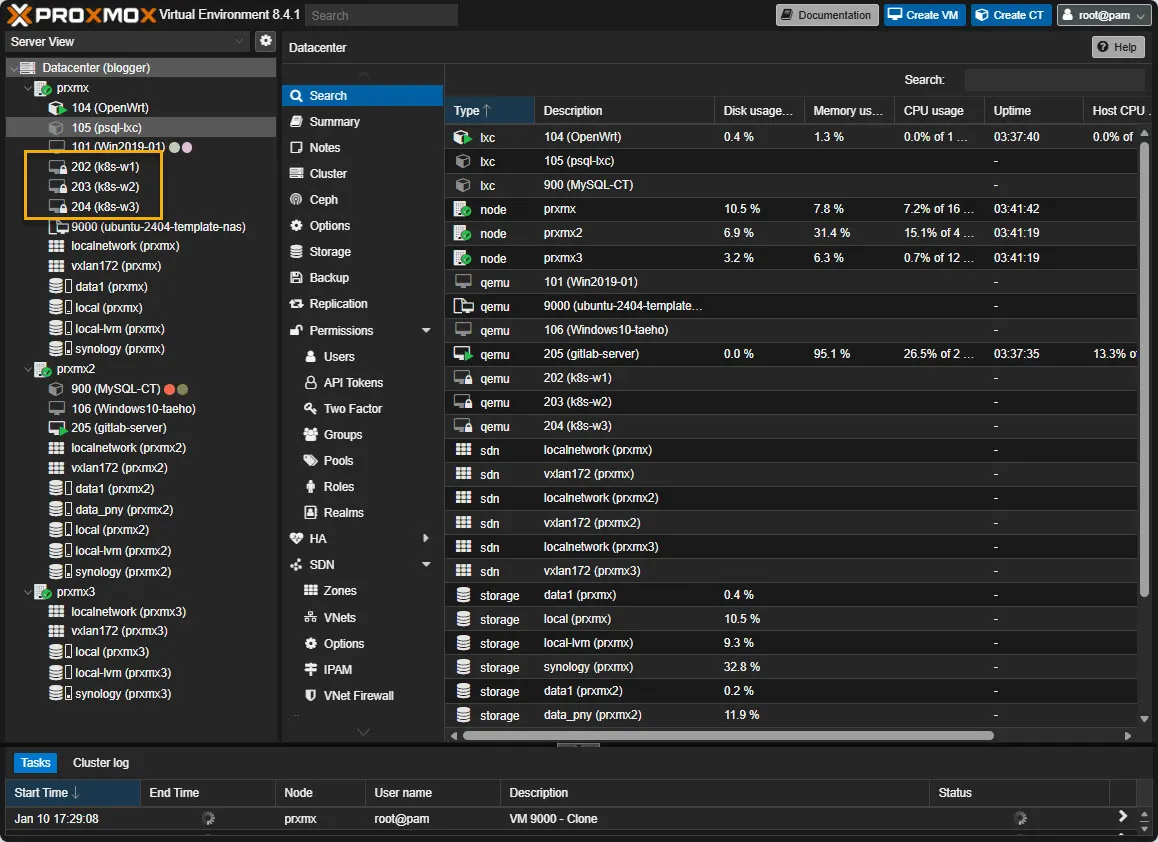This screenshot has width=1158, height=842.
Task: Select 106 (Windows10-taeho) in the tree
Action: pyautogui.click(x=133, y=408)
